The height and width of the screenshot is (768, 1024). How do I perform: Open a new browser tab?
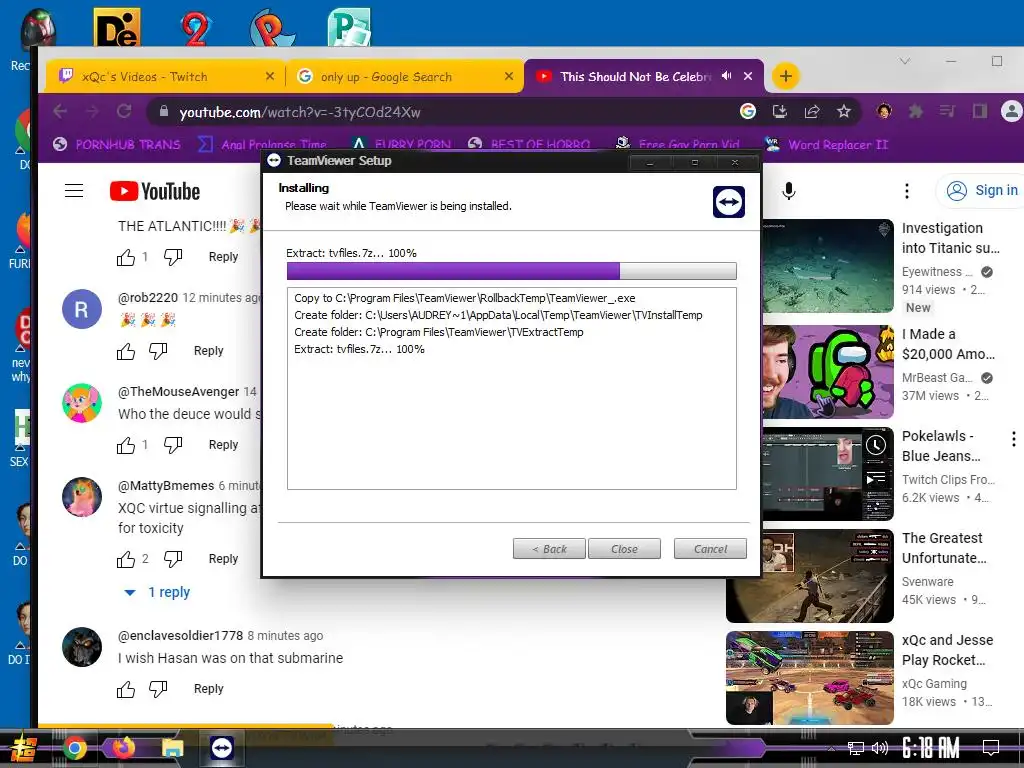click(x=786, y=76)
